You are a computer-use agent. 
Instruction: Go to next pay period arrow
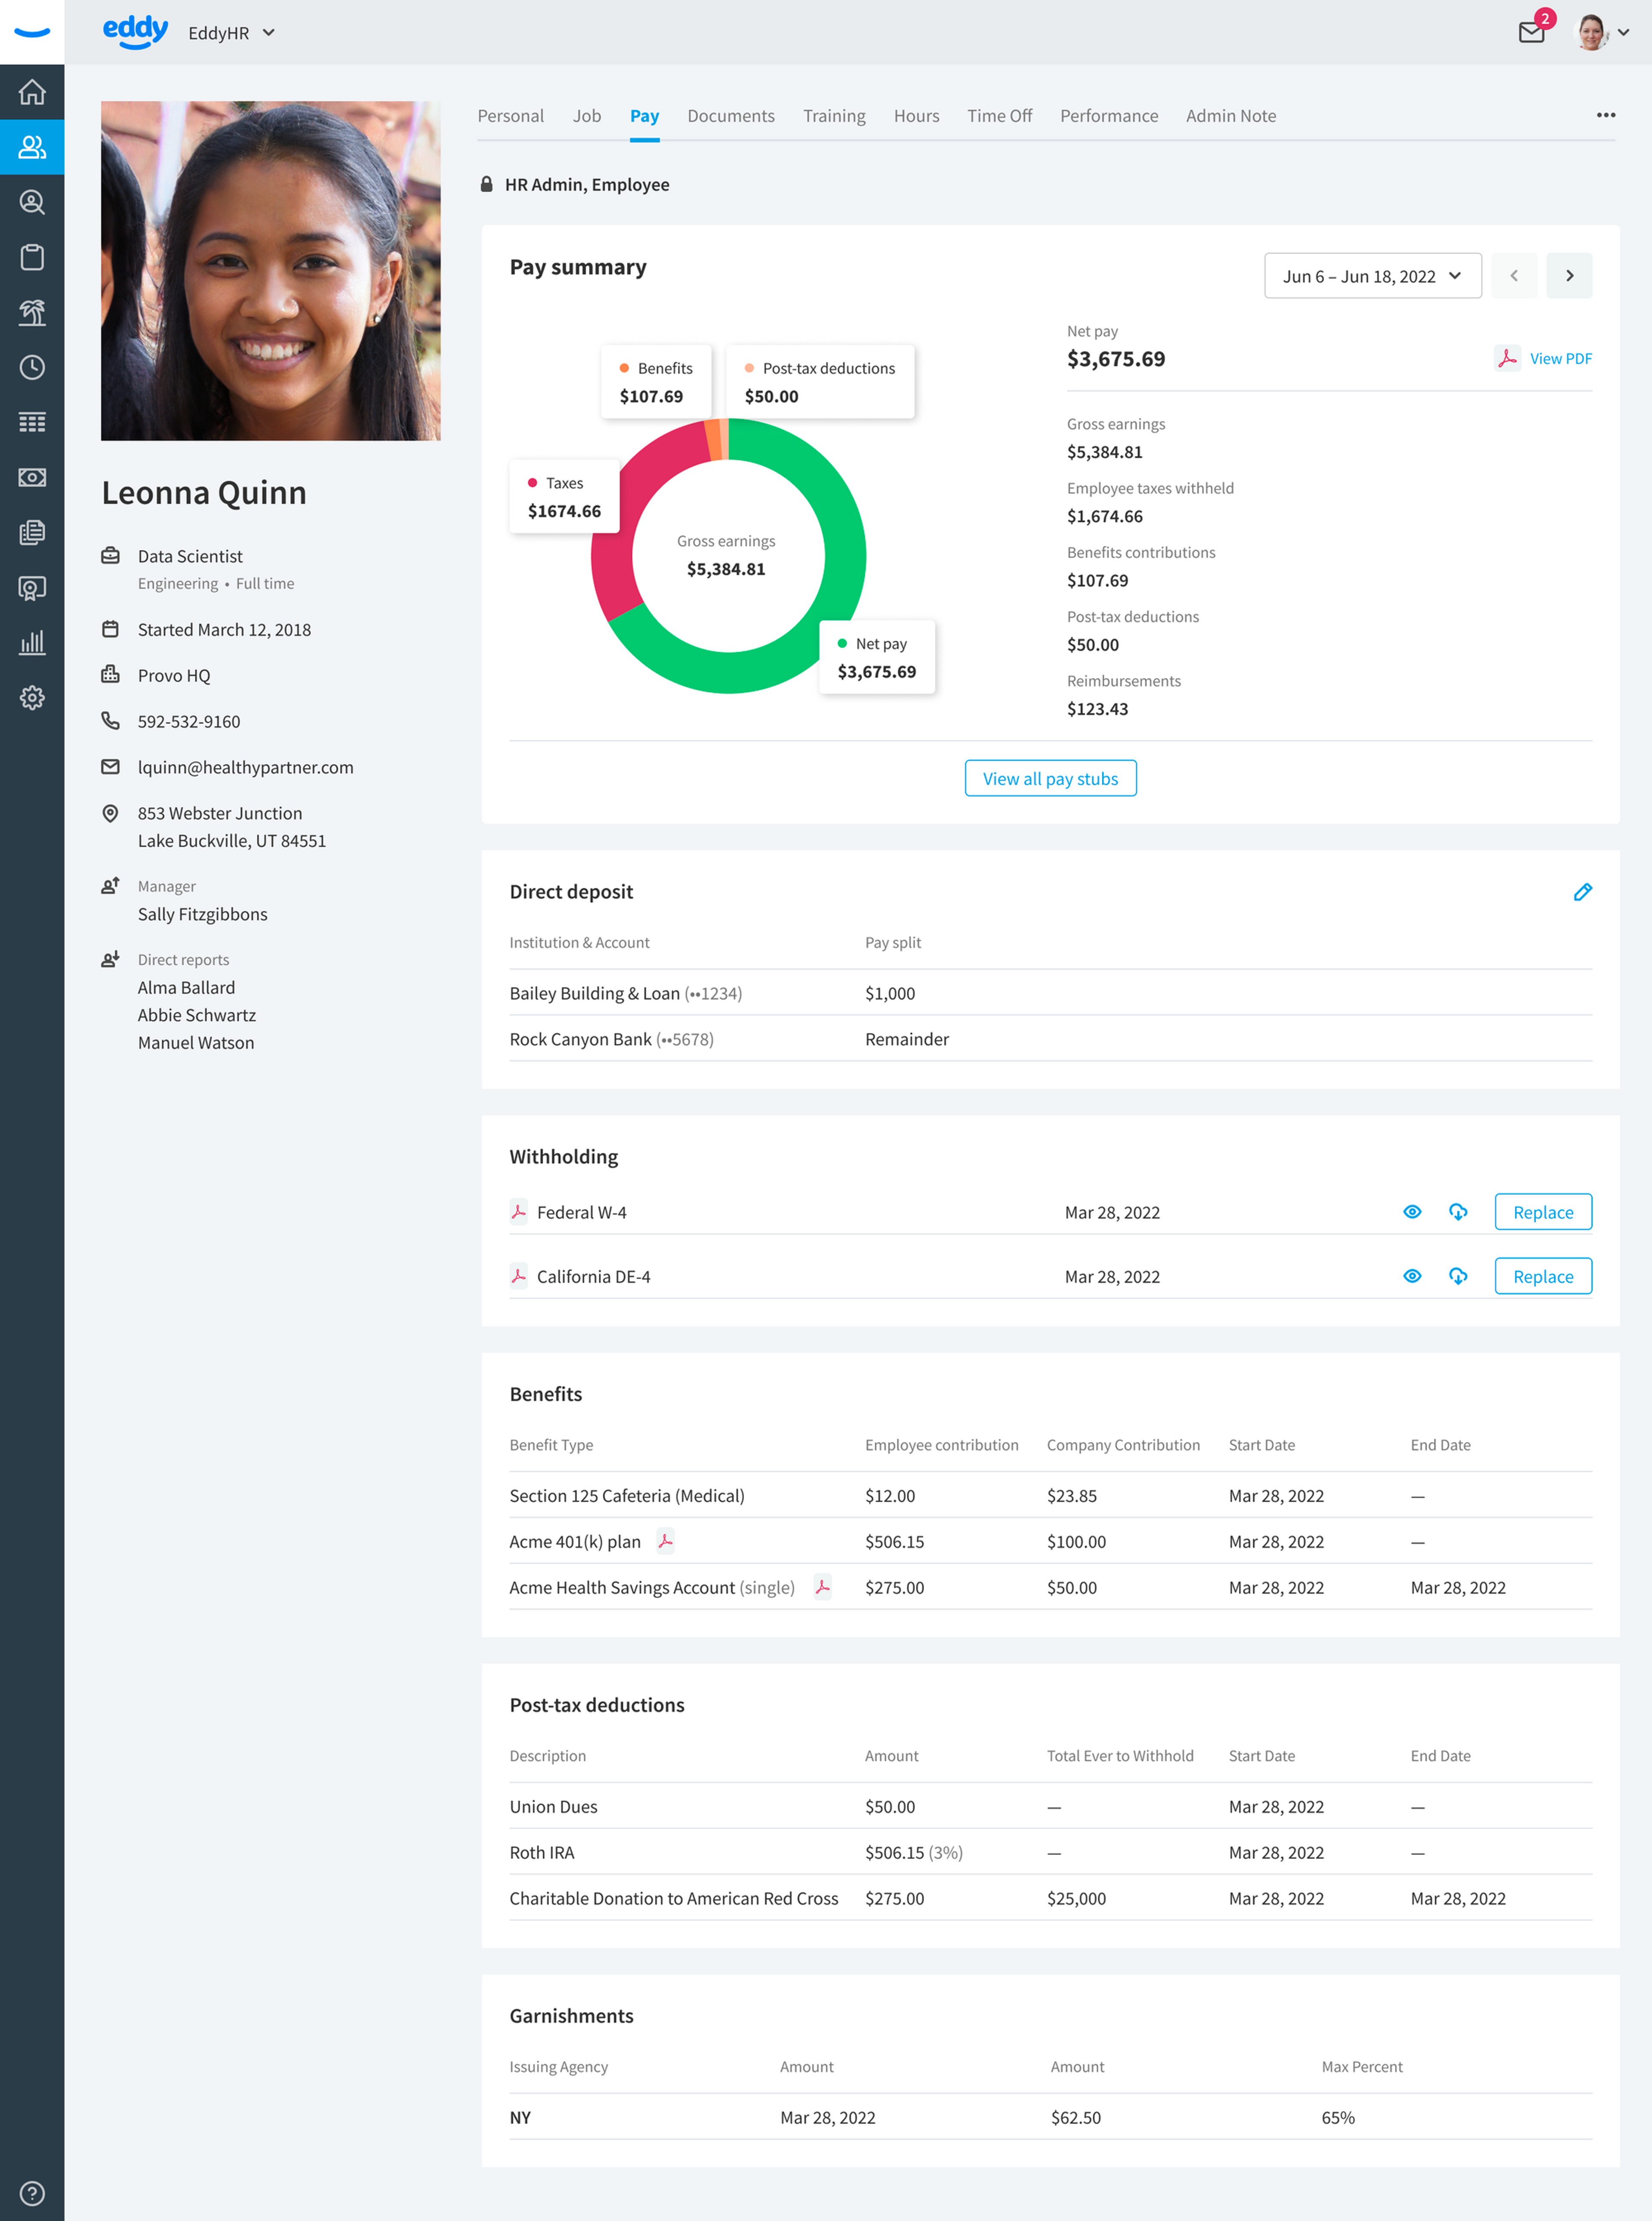pos(1569,276)
